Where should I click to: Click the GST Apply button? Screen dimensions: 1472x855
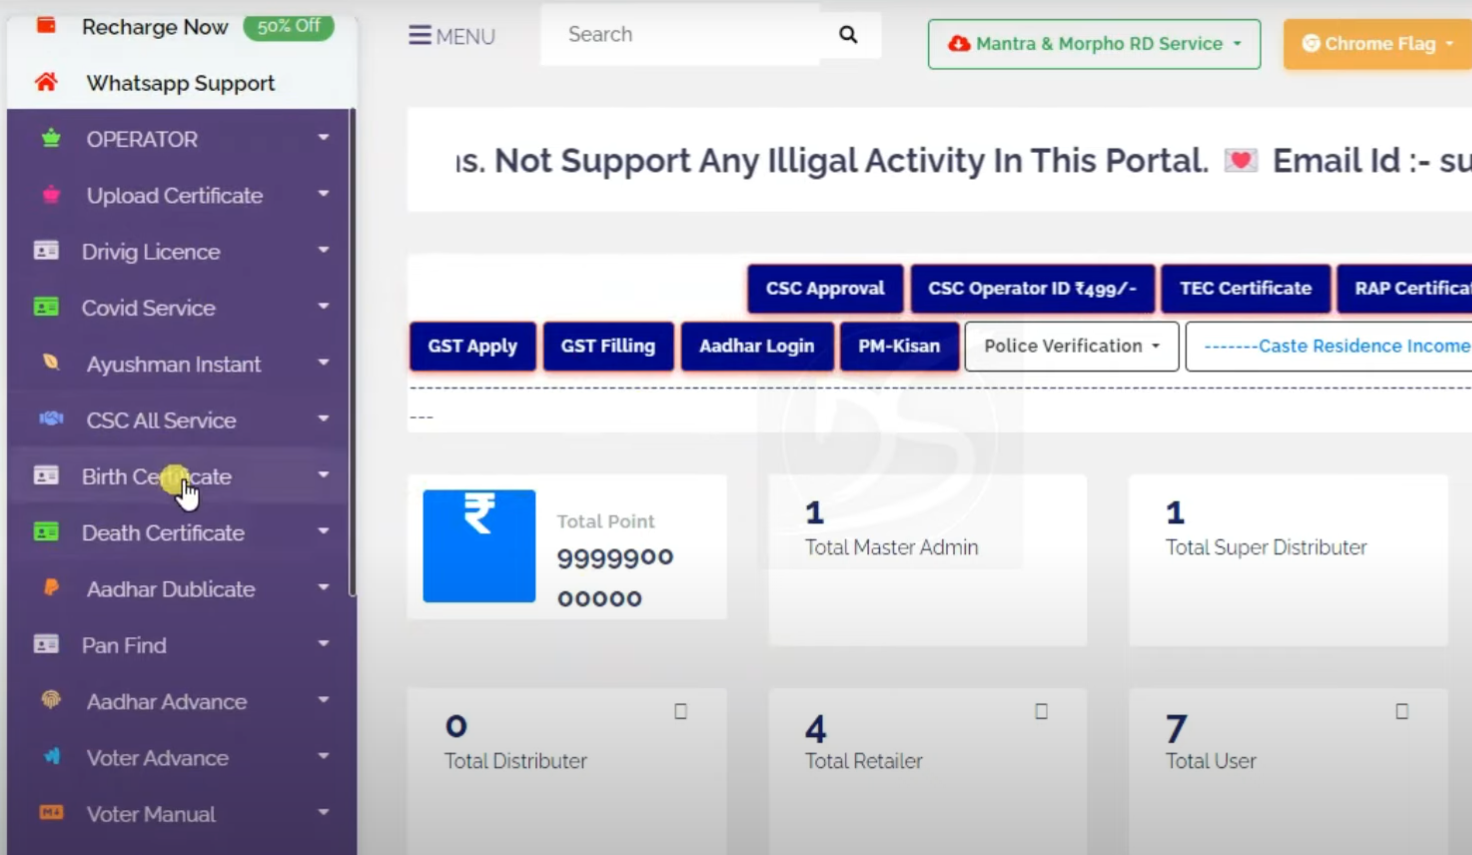[x=472, y=346]
